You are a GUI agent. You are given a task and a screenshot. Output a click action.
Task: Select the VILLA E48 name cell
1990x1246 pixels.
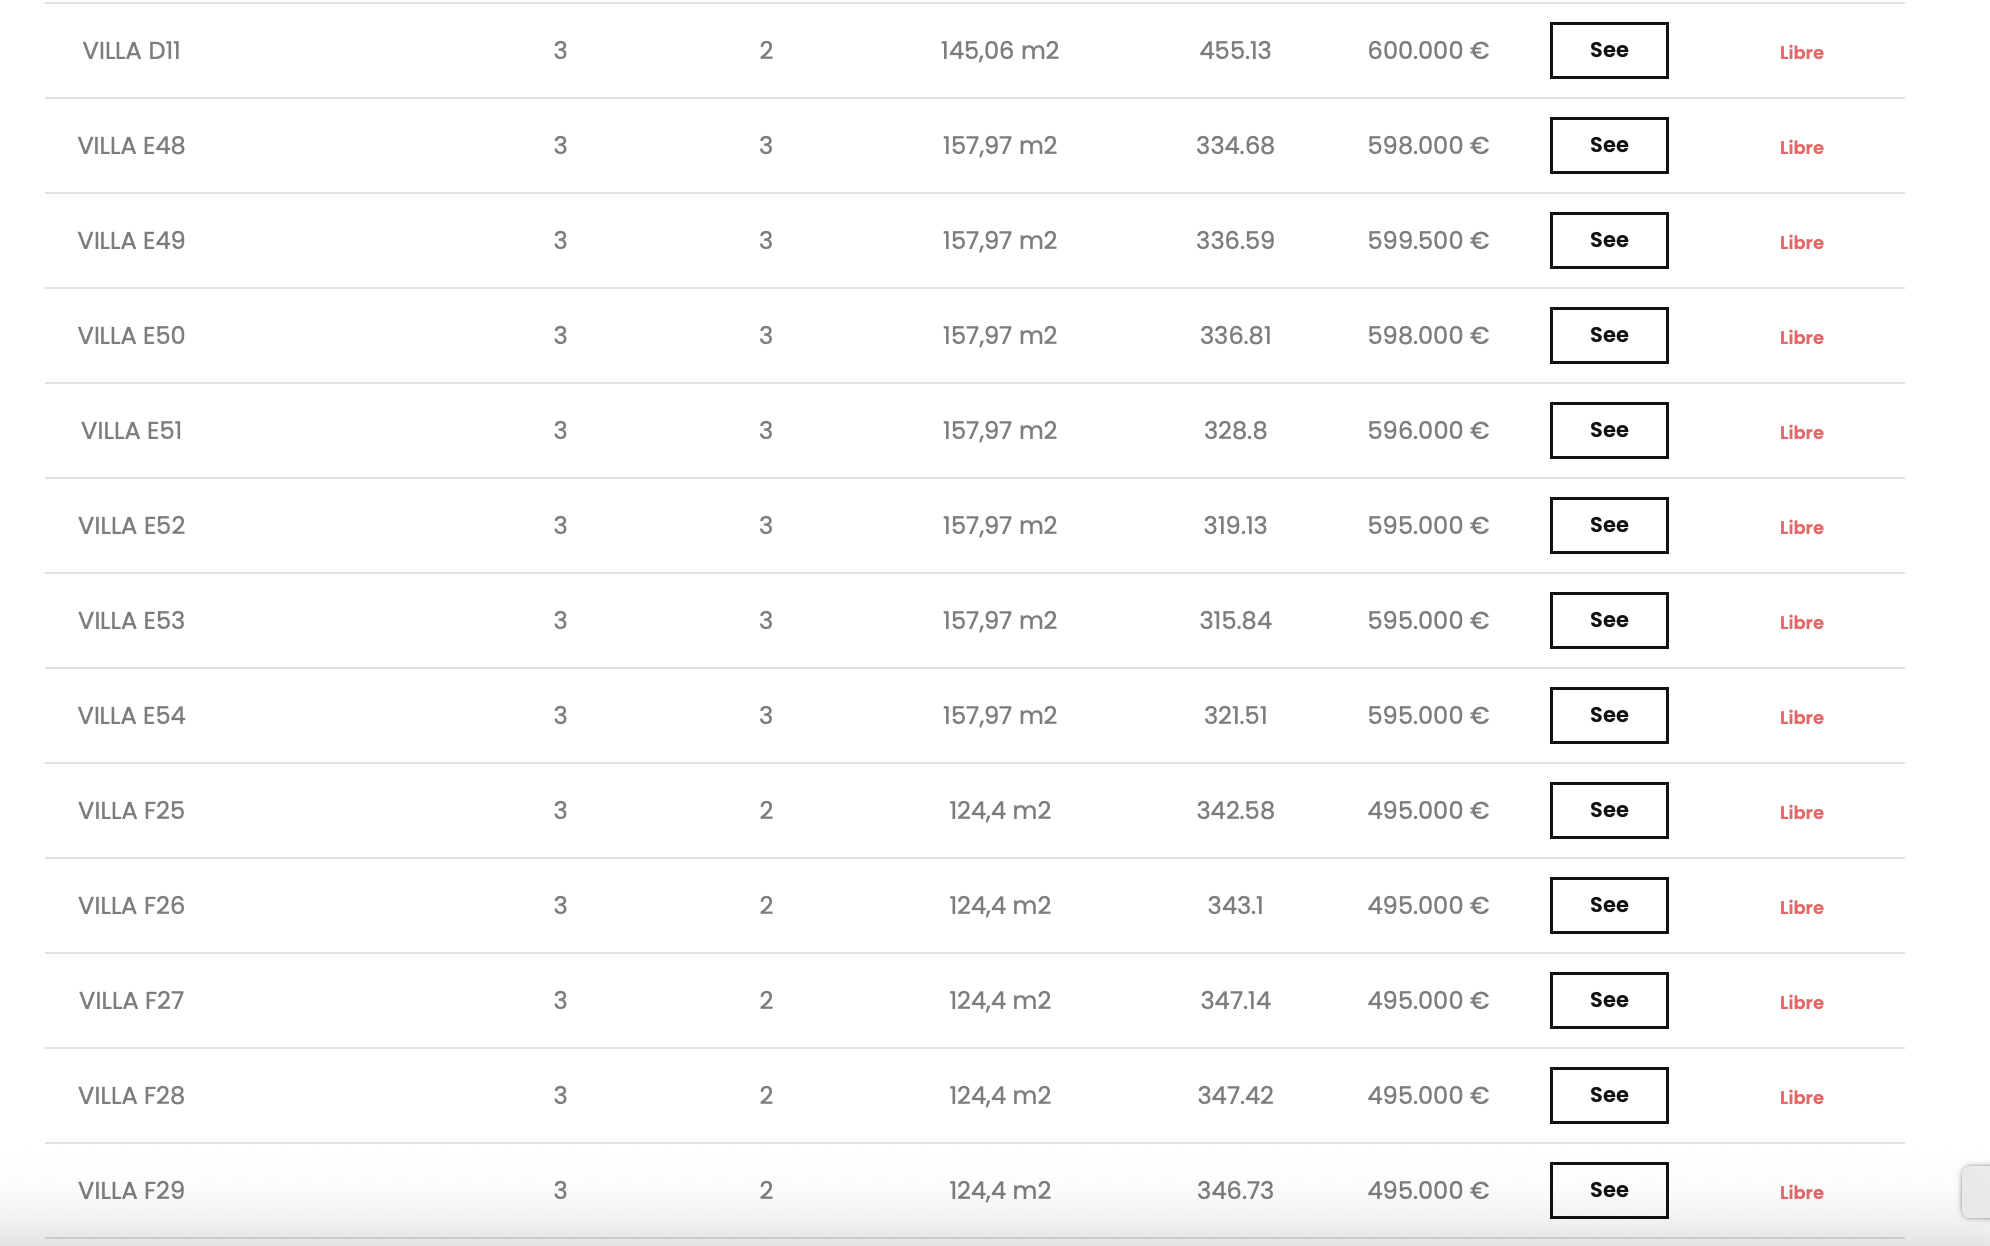pos(131,146)
